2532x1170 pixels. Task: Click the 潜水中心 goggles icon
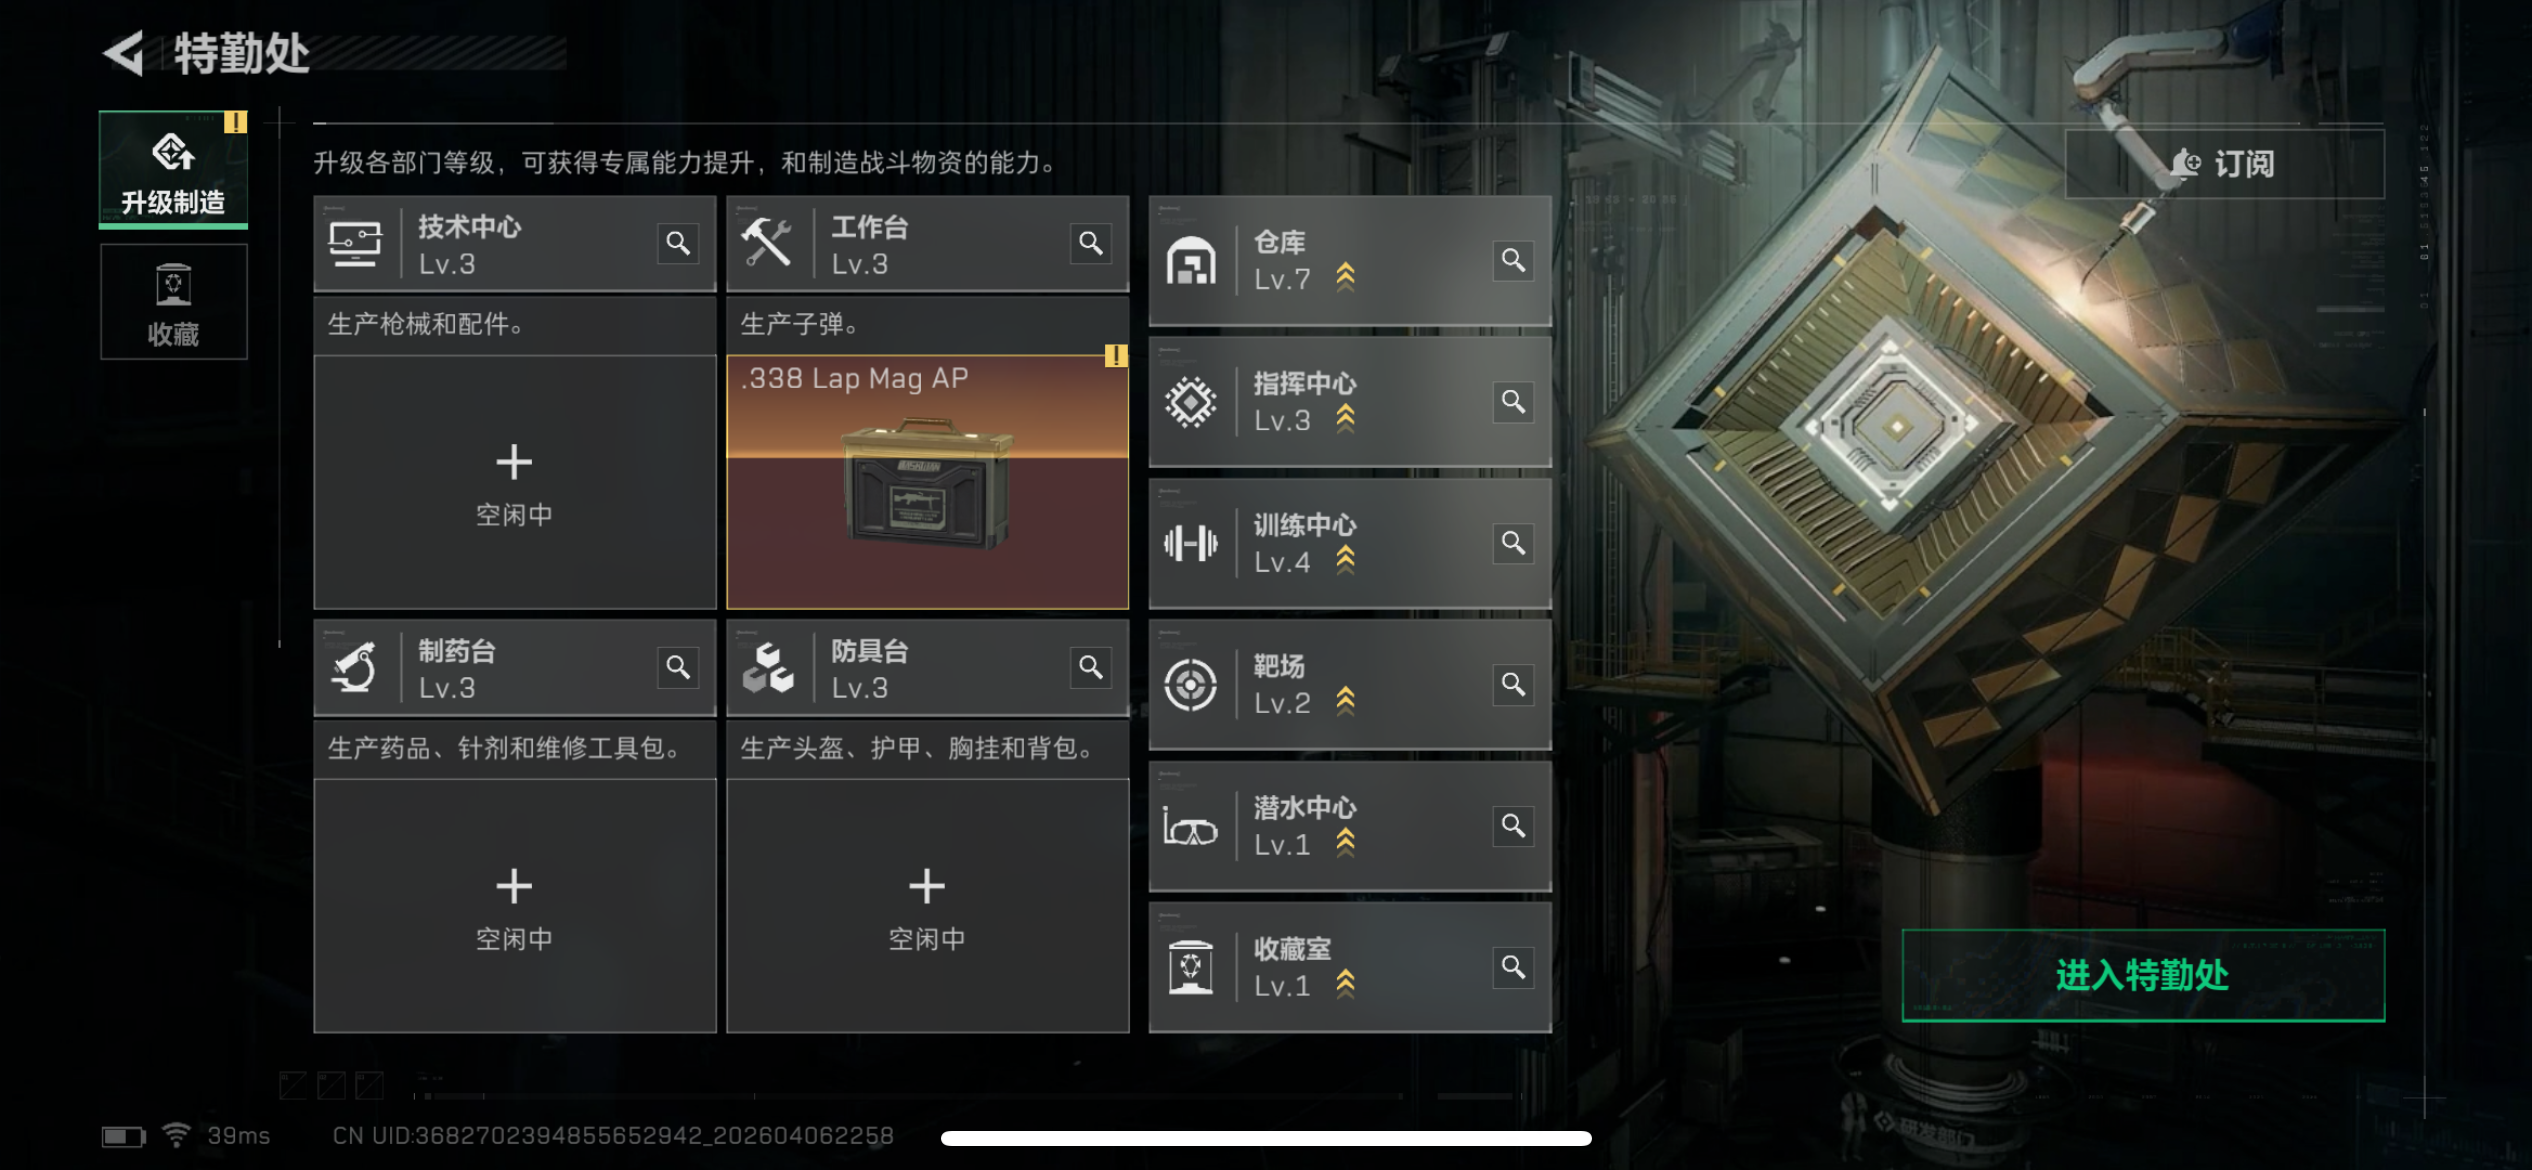click(1190, 828)
